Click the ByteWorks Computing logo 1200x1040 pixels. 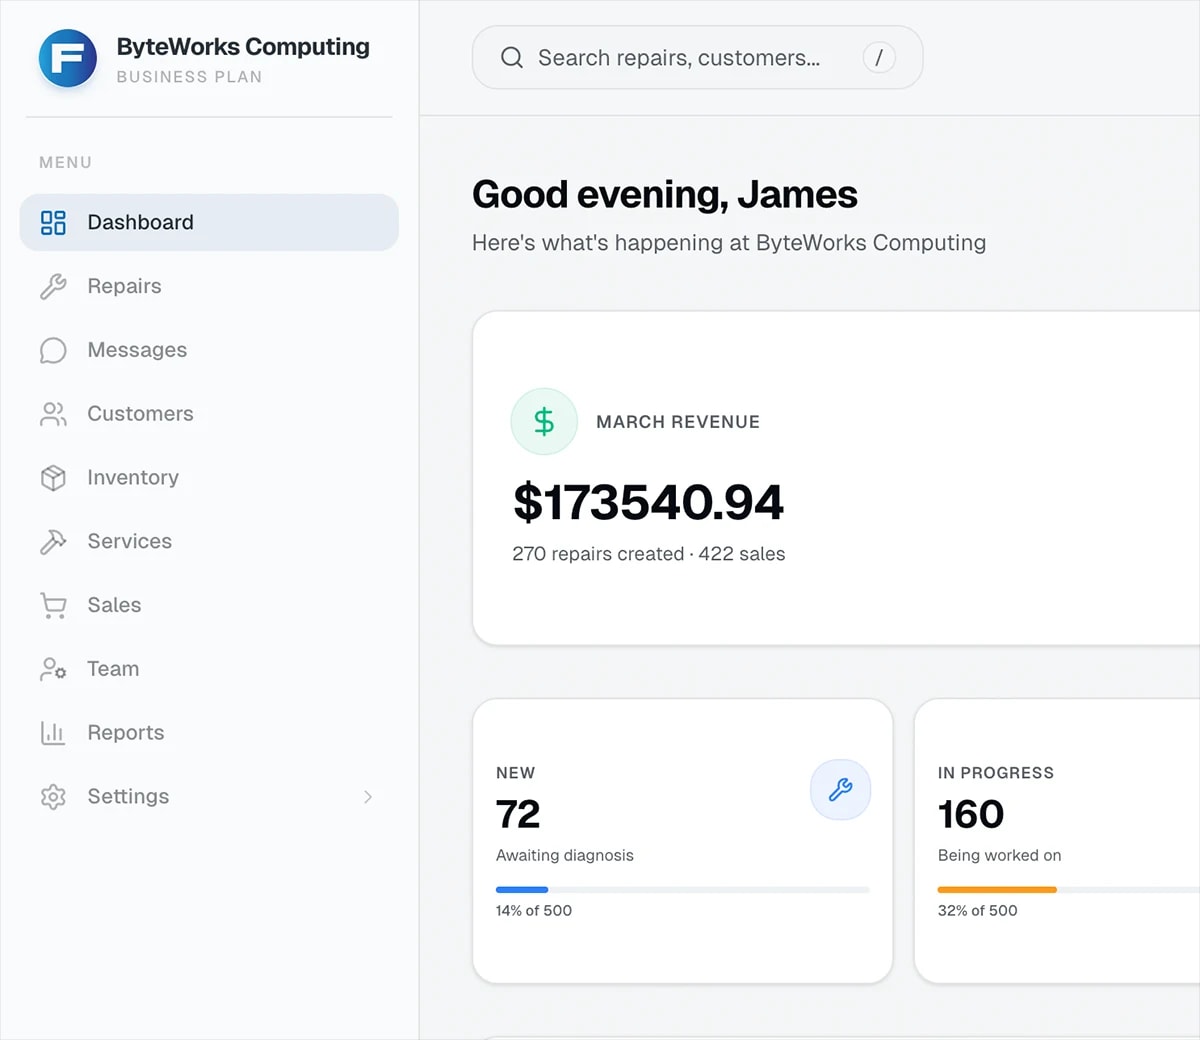pos(68,58)
